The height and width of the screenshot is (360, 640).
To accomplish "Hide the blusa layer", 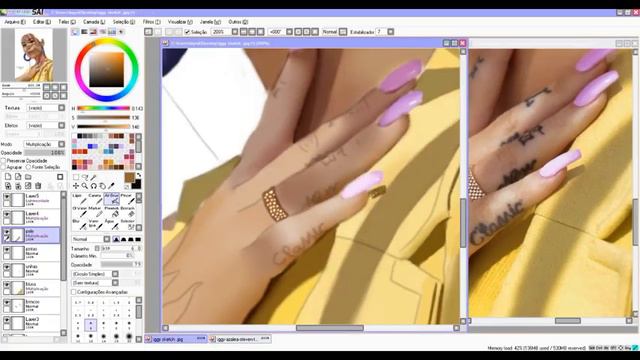I will pos(7,285).
